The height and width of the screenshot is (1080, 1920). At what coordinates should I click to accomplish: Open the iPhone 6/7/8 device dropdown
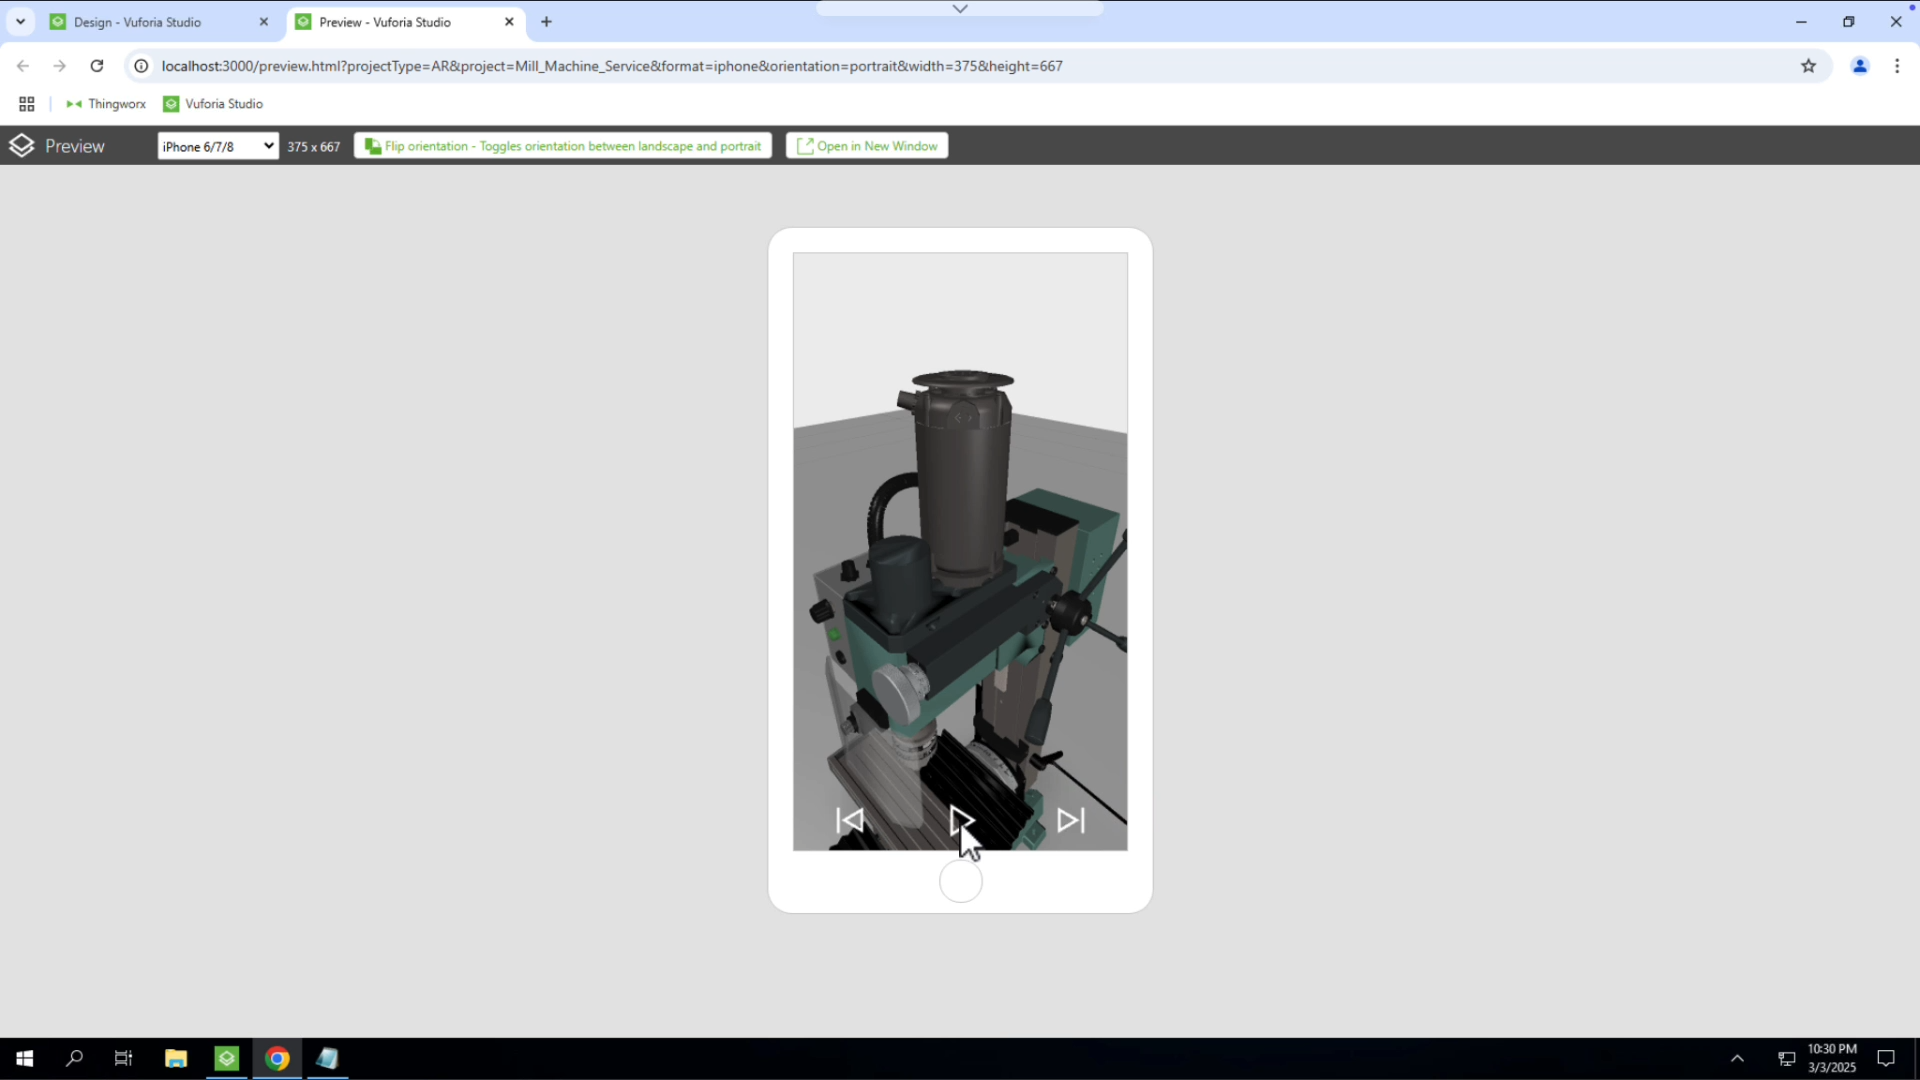coord(218,146)
